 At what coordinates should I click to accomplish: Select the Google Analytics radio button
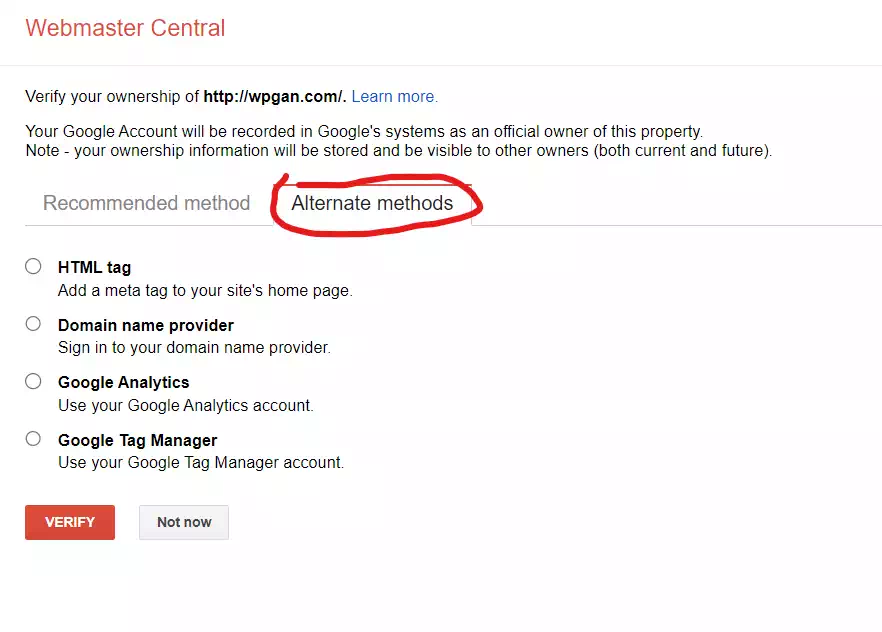[x=33, y=381]
